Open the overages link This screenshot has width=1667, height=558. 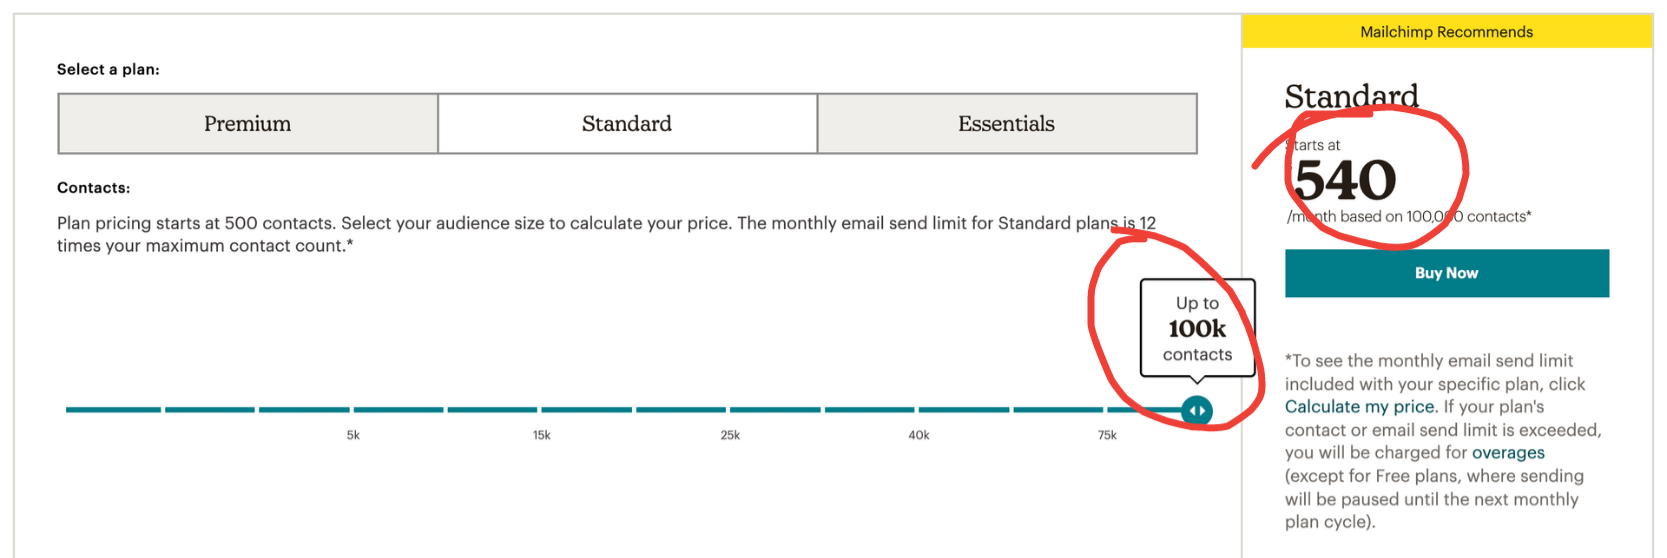point(1508,453)
